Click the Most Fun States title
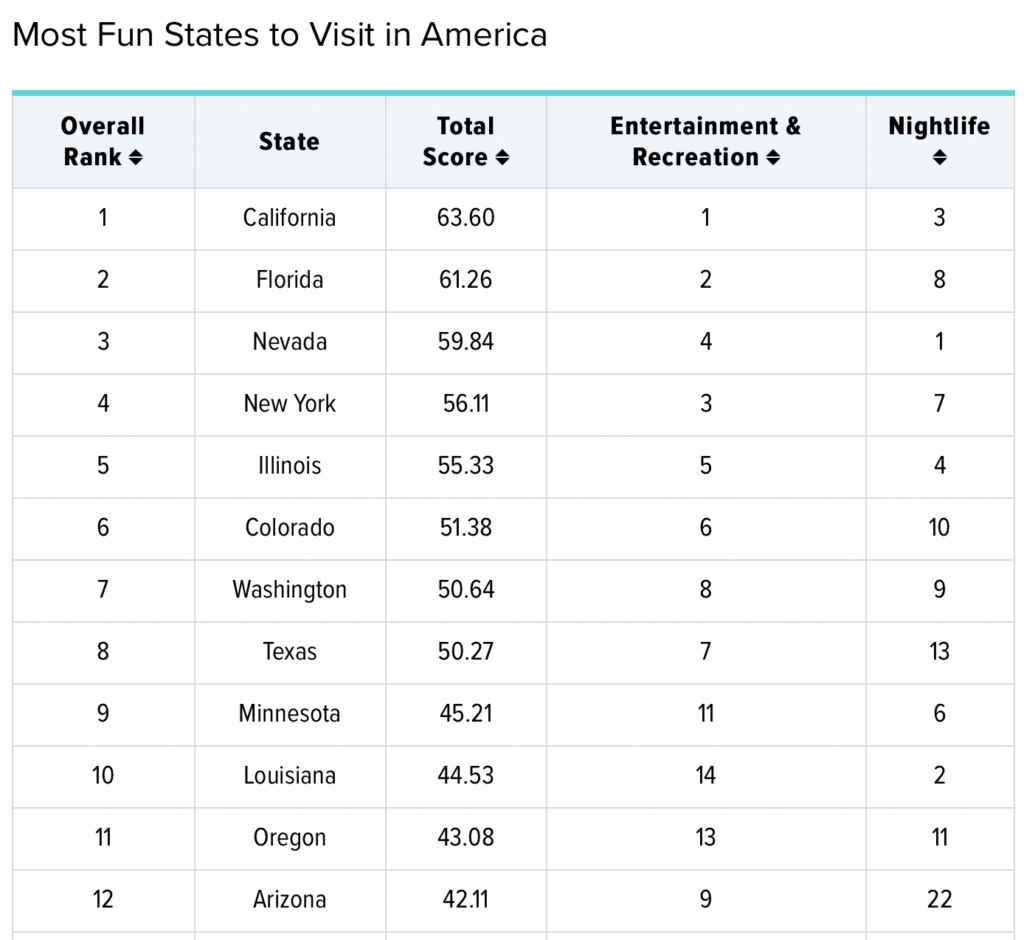This screenshot has width=1024, height=940. (x=279, y=35)
